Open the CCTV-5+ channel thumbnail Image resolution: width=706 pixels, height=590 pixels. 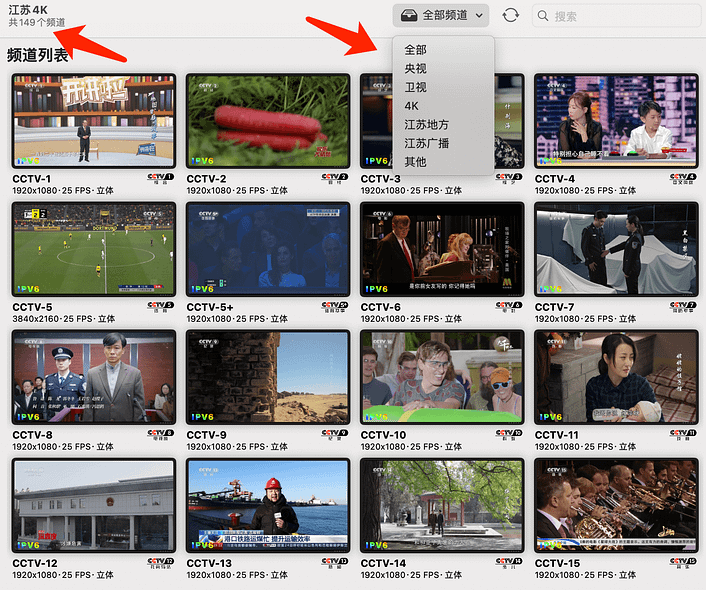268,249
